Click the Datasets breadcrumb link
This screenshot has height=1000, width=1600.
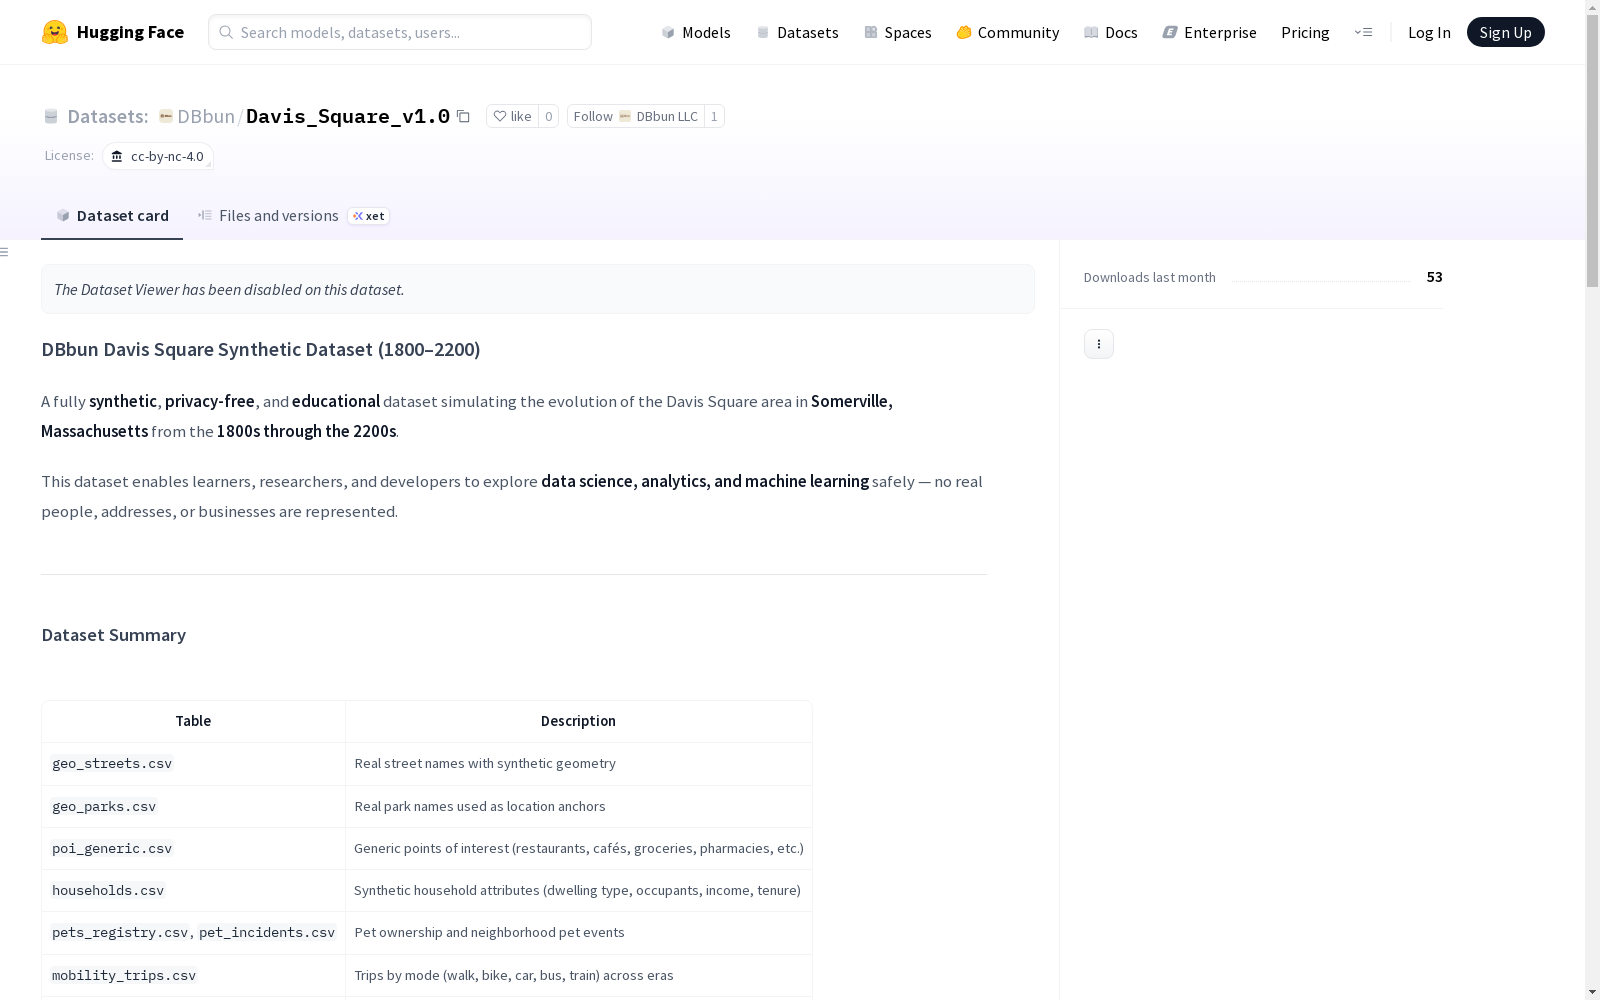[108, 116]
